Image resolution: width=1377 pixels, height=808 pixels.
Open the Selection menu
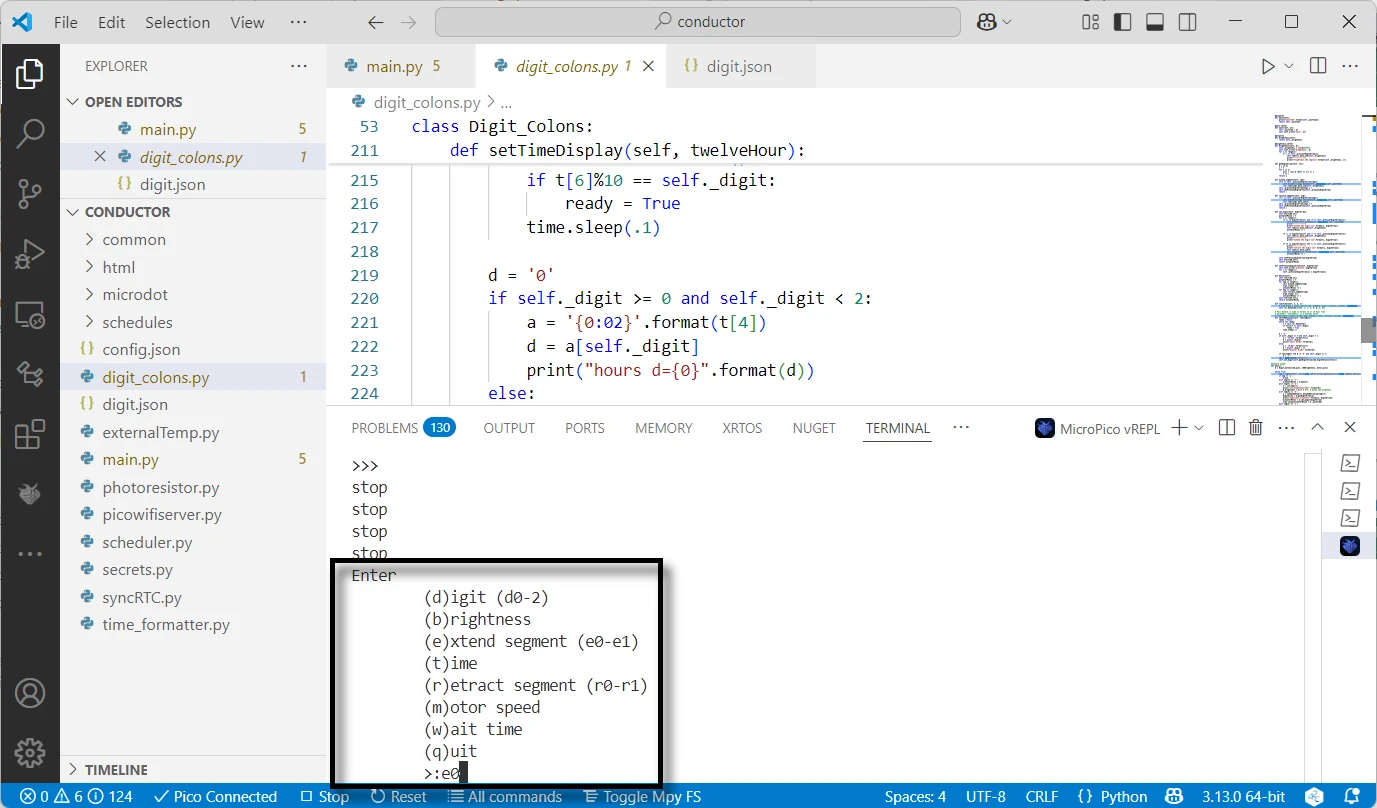[178, 22]
